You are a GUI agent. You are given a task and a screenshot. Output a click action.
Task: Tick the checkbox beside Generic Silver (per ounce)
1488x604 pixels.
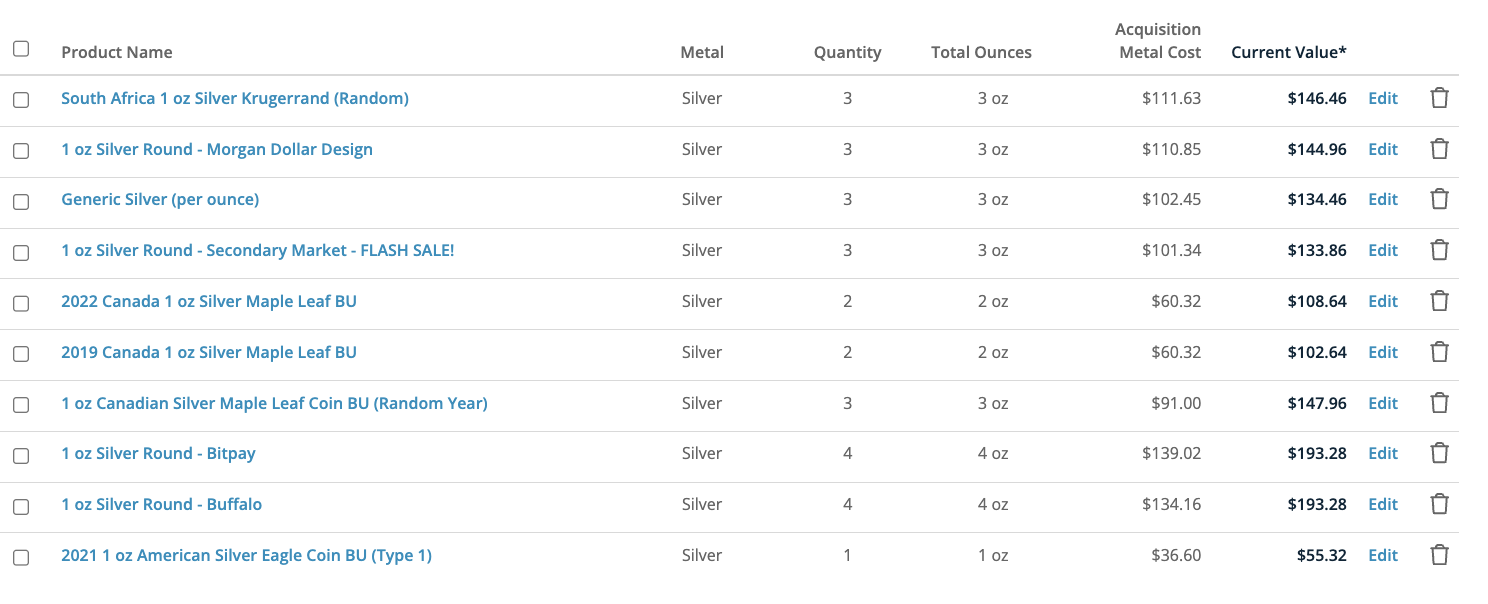click(21, 201)
